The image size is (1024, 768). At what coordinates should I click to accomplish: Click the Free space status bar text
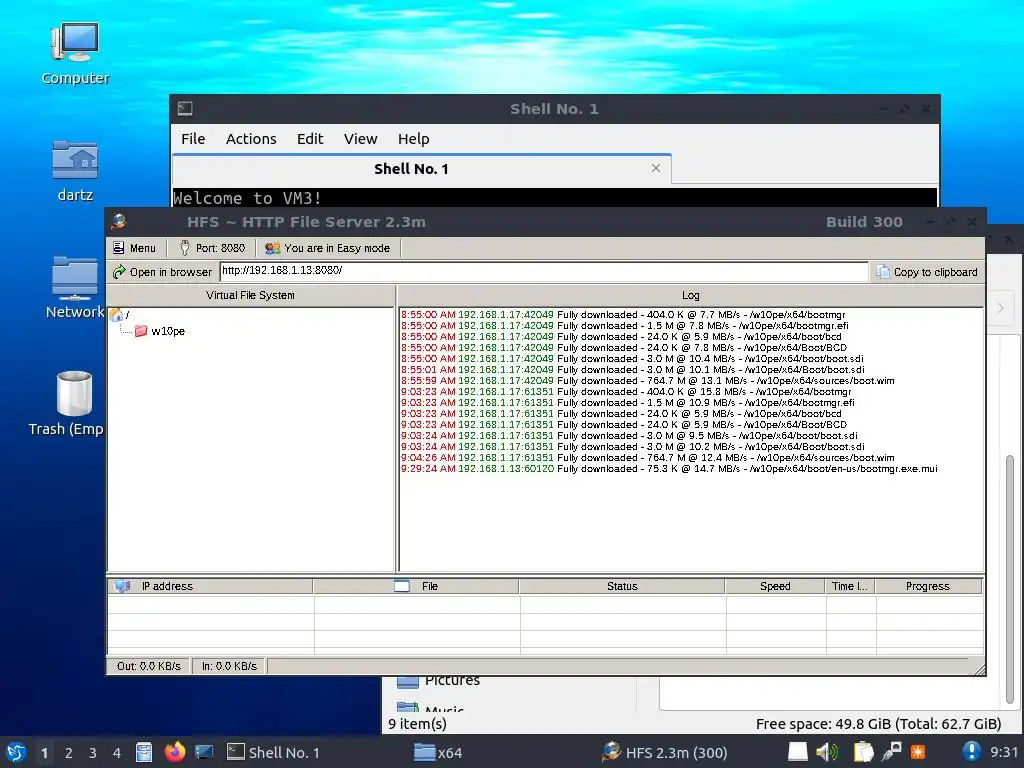coord(878,724)
